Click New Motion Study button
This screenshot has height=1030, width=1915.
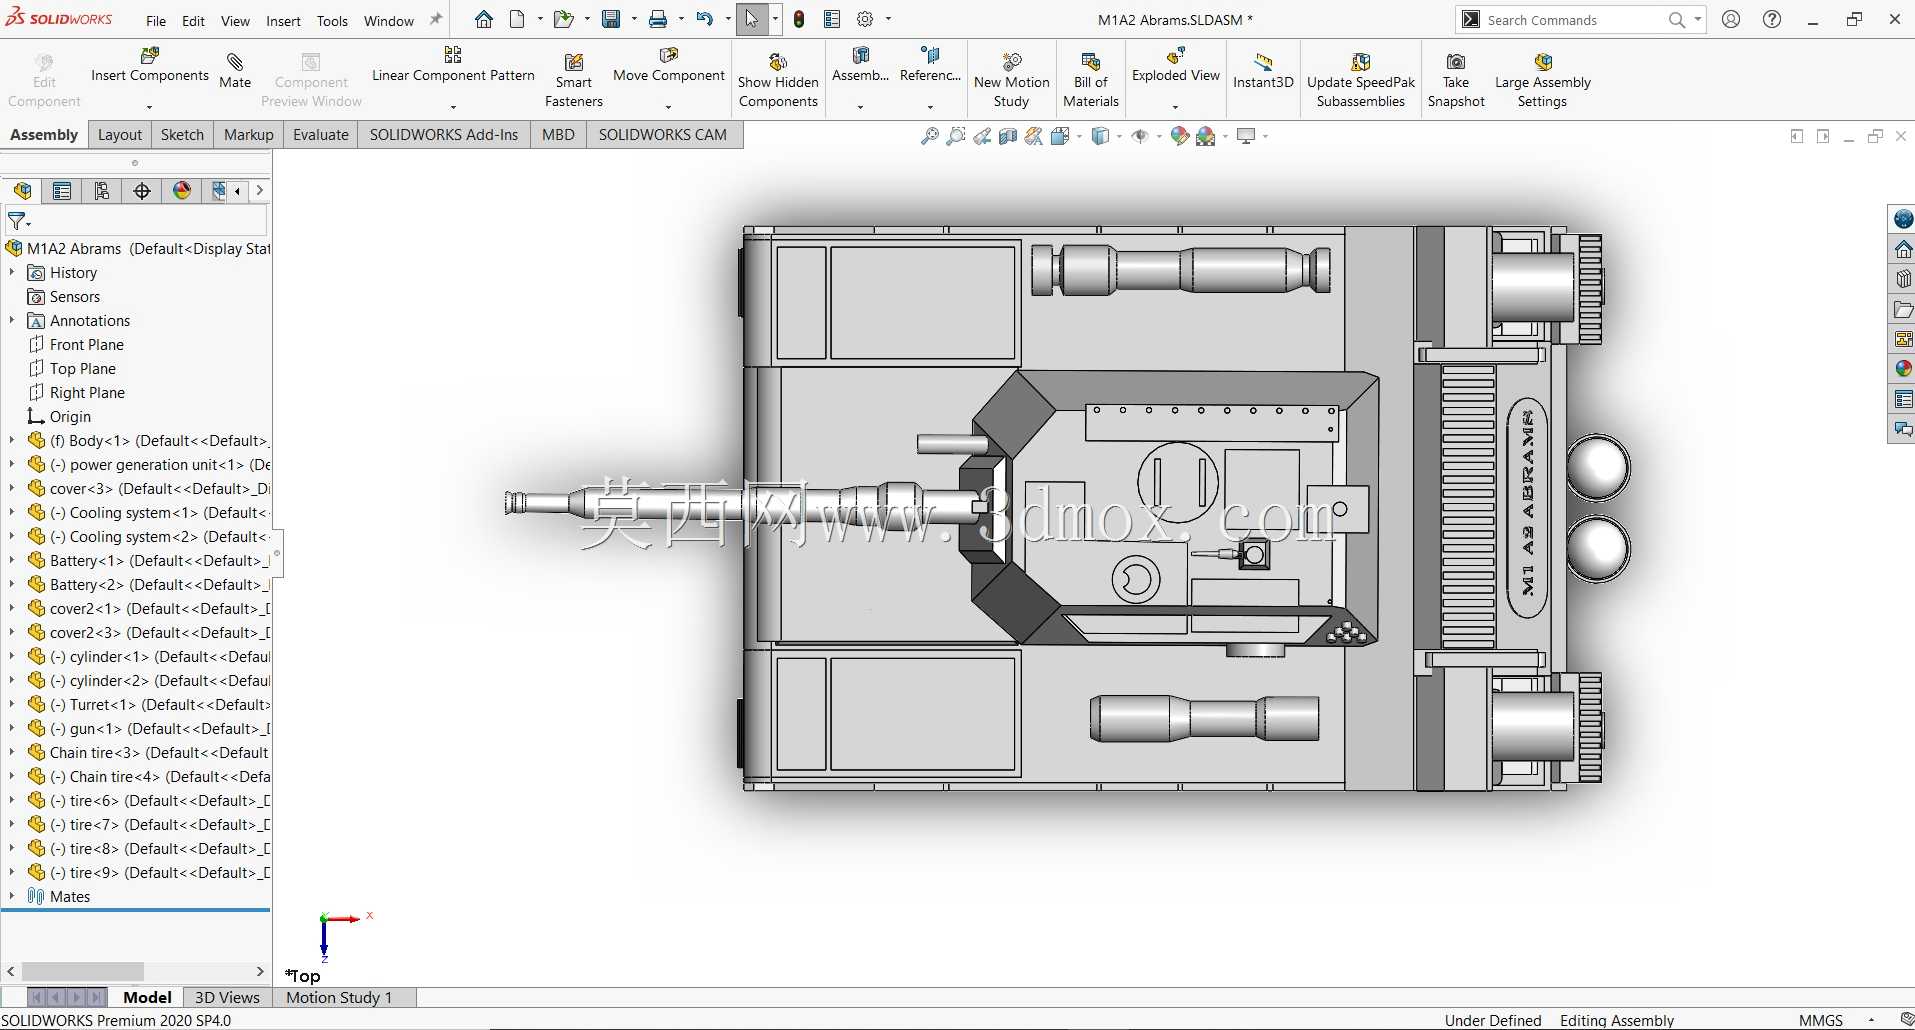coord(1011,79)
